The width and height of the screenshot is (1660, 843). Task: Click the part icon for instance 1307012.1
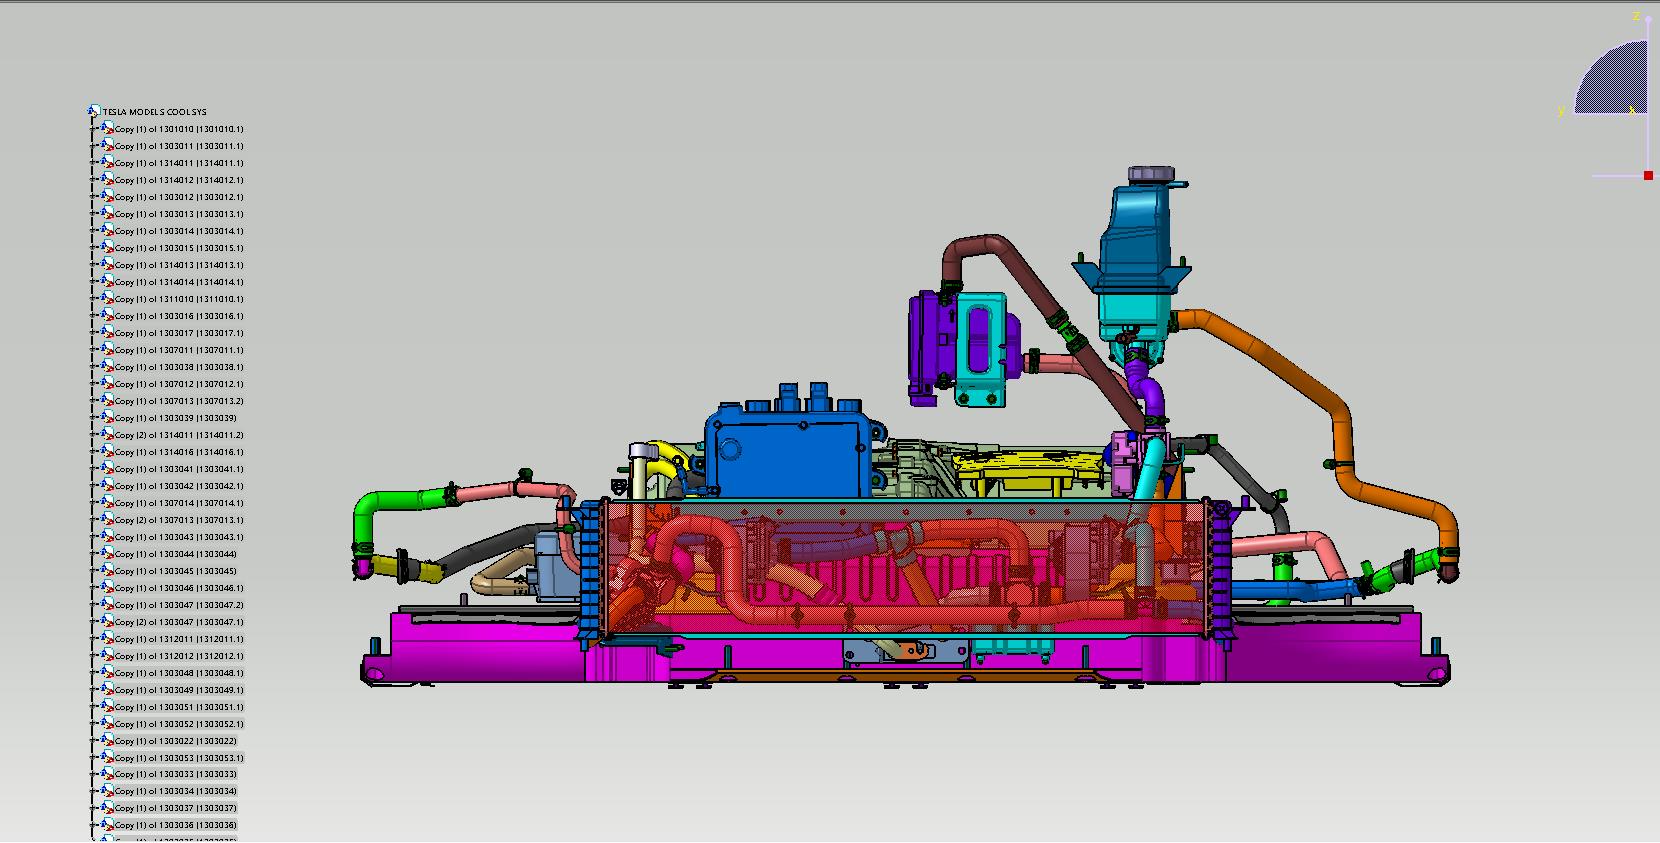point(107,383)
